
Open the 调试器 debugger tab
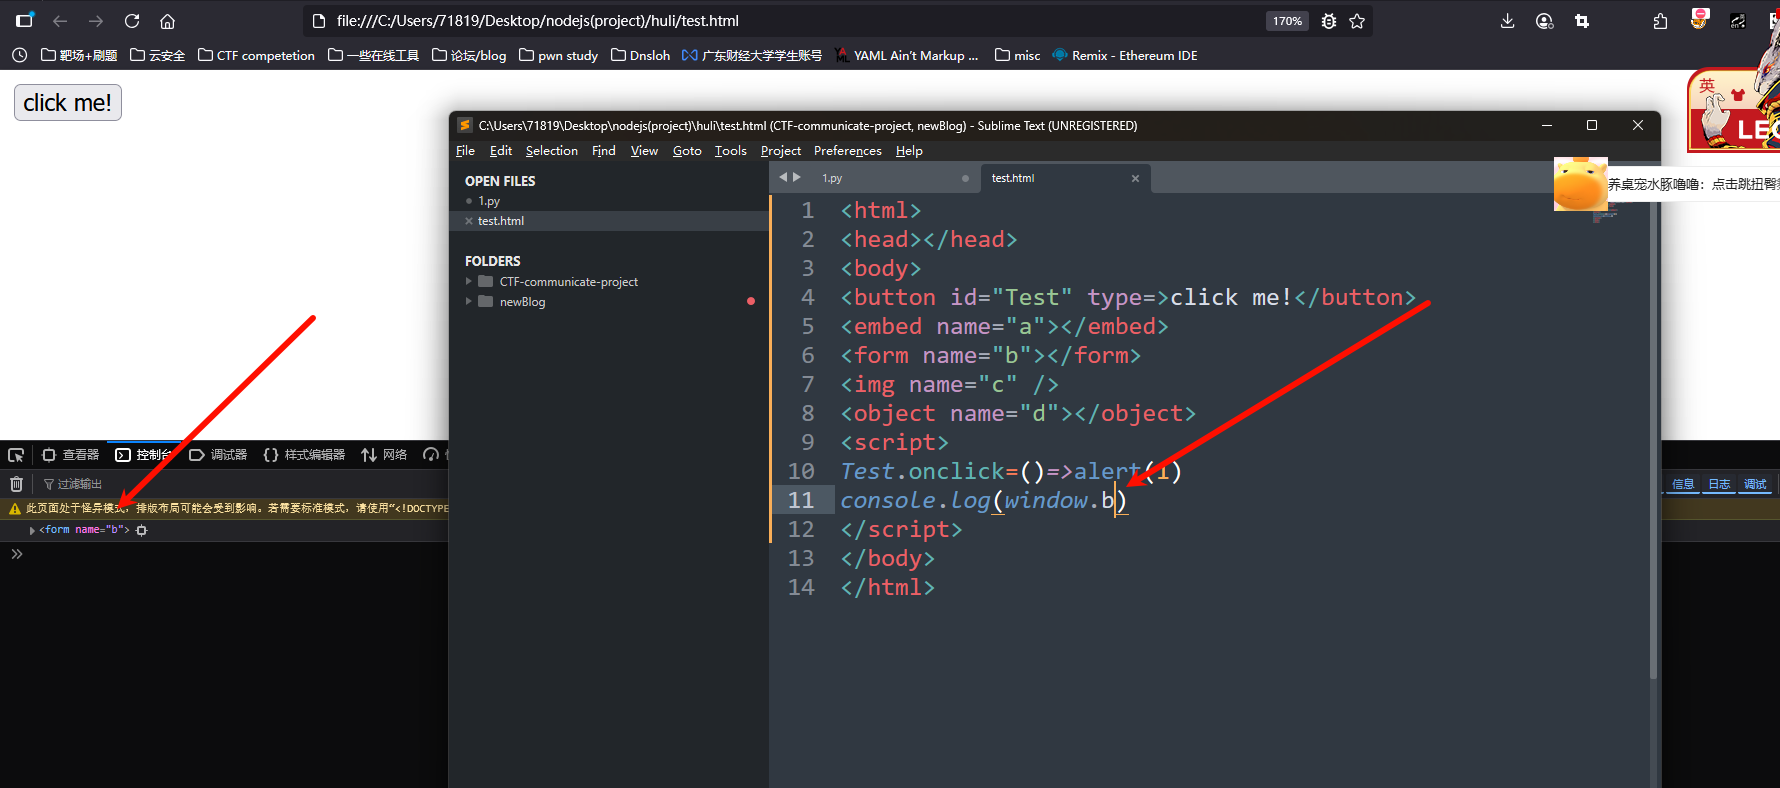218,455
